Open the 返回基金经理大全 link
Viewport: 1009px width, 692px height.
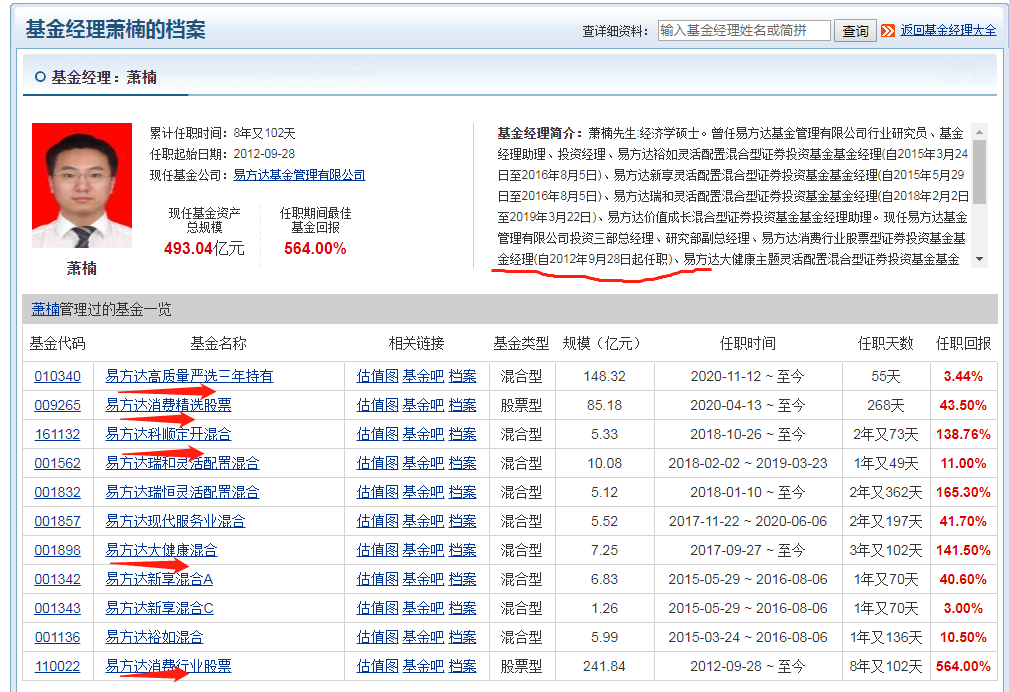pyautogui.click(x=946, y=30)
